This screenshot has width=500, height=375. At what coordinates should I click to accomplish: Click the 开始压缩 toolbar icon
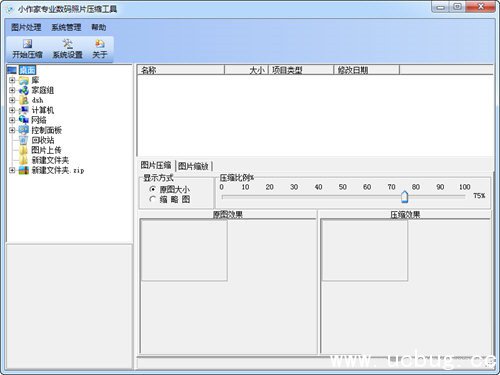27,49
